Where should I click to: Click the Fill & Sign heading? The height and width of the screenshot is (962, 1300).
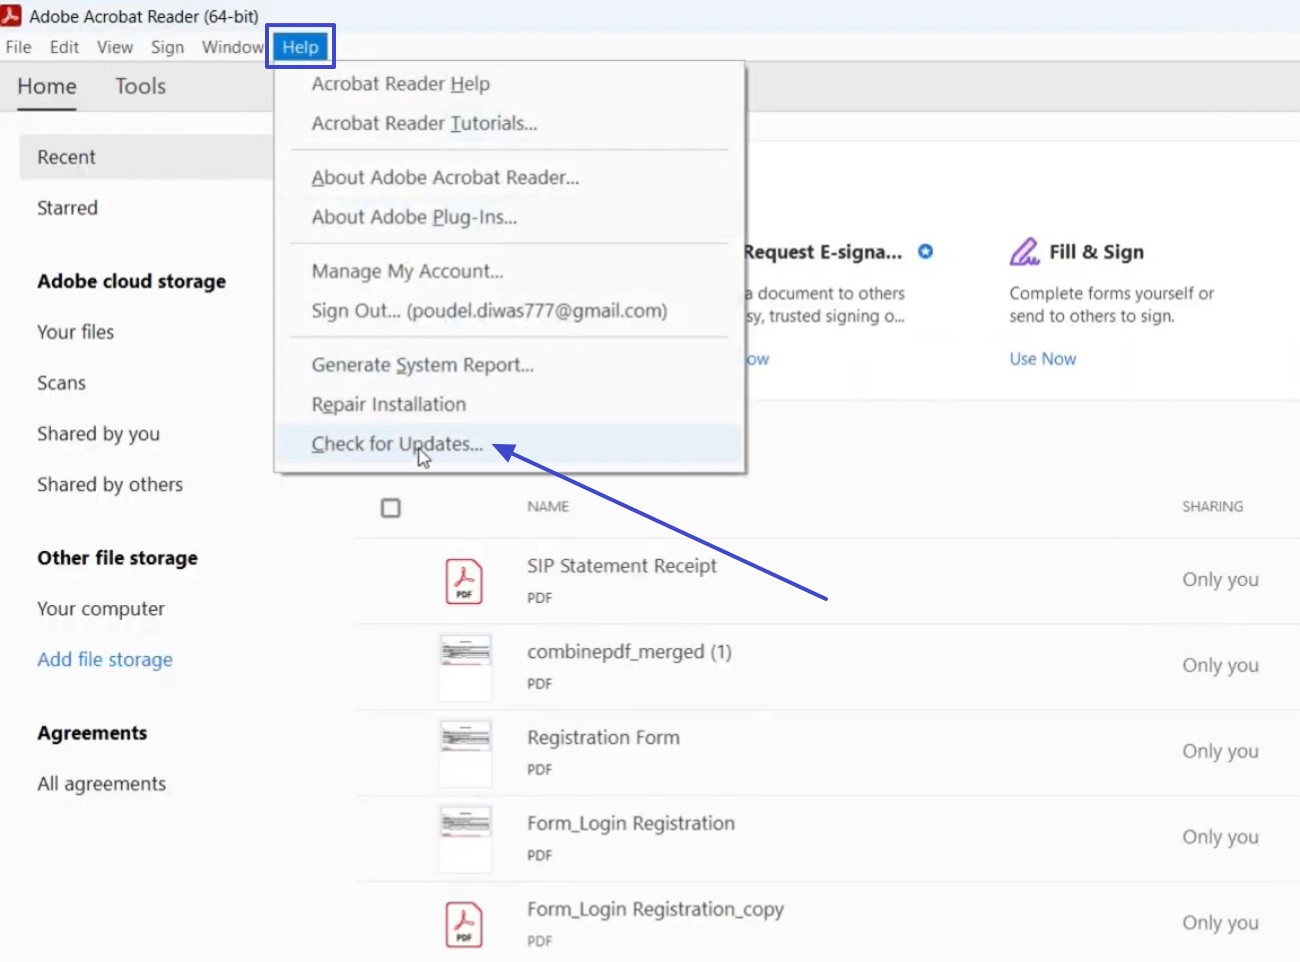pos(1096,252)
